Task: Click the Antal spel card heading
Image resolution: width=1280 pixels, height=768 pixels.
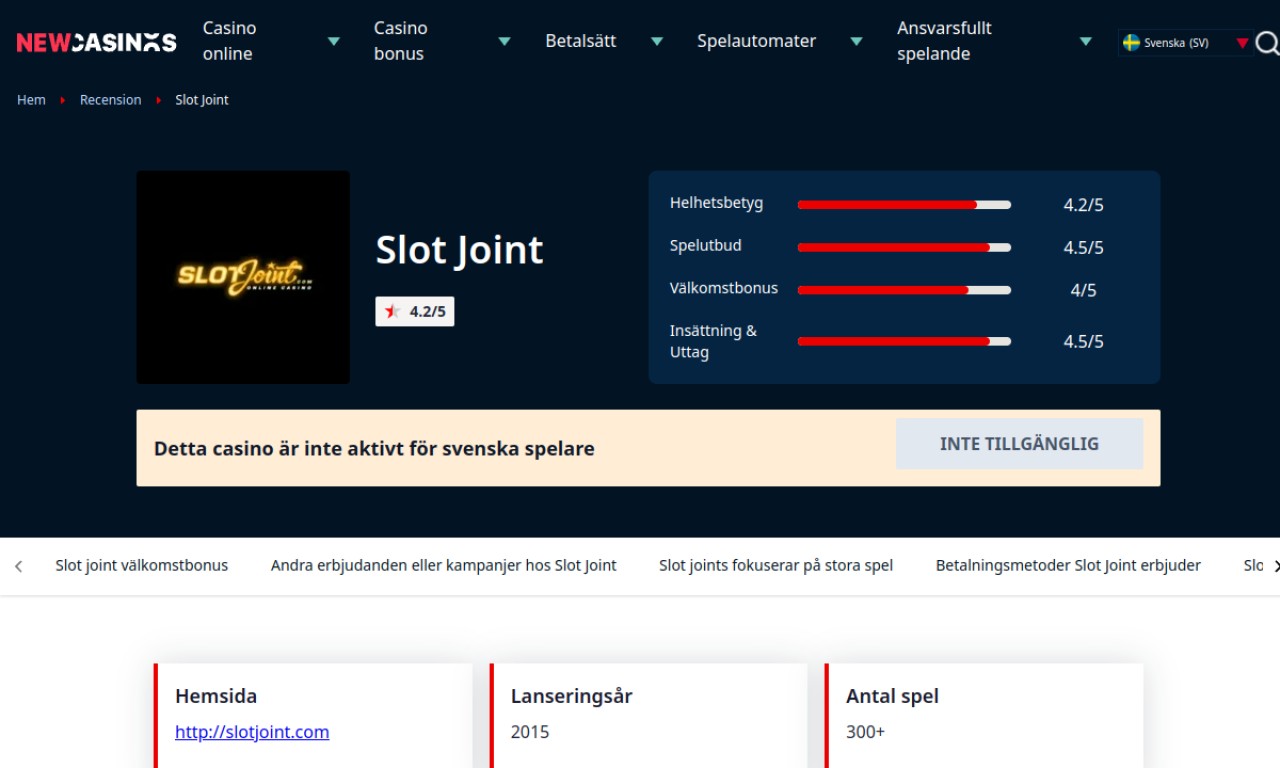Action: point(892,696)
